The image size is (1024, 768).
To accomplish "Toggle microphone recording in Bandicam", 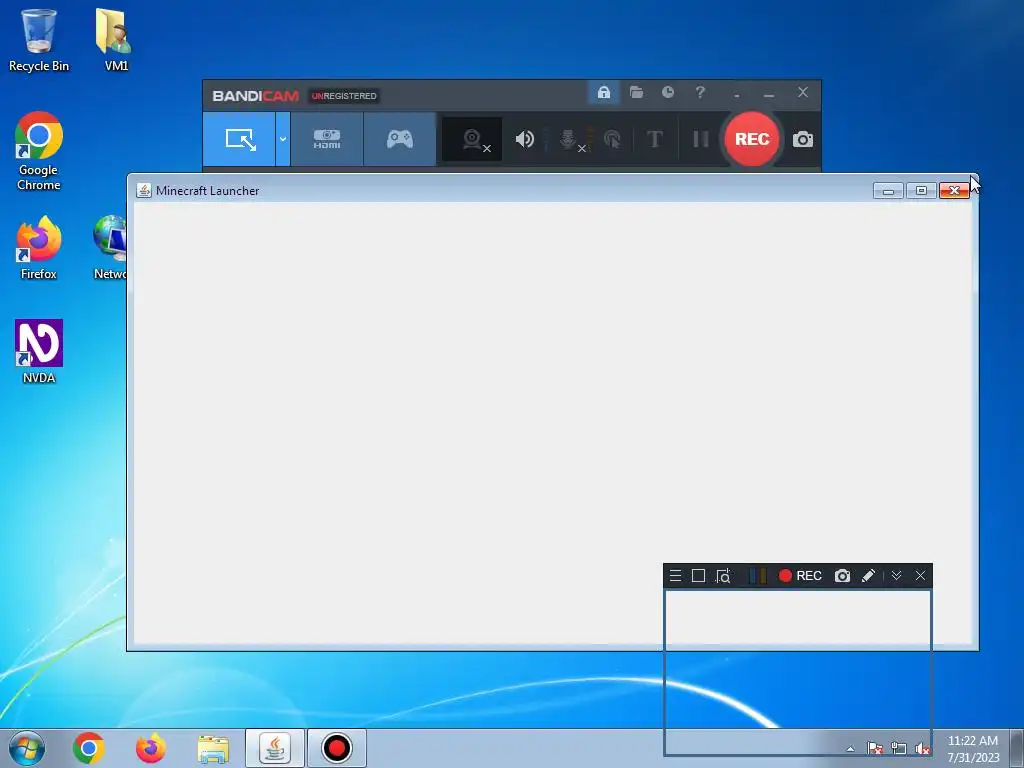I will click(569, 139).
